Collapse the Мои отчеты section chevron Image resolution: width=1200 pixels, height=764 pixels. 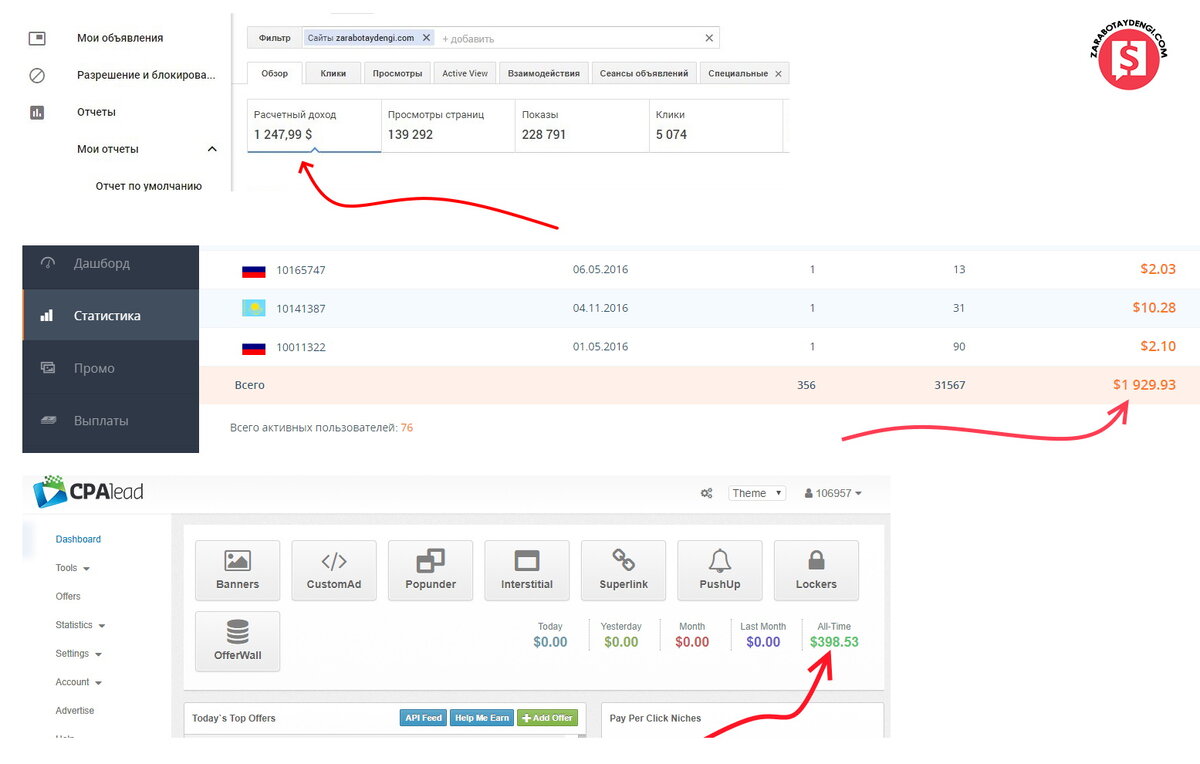[212, 149]
